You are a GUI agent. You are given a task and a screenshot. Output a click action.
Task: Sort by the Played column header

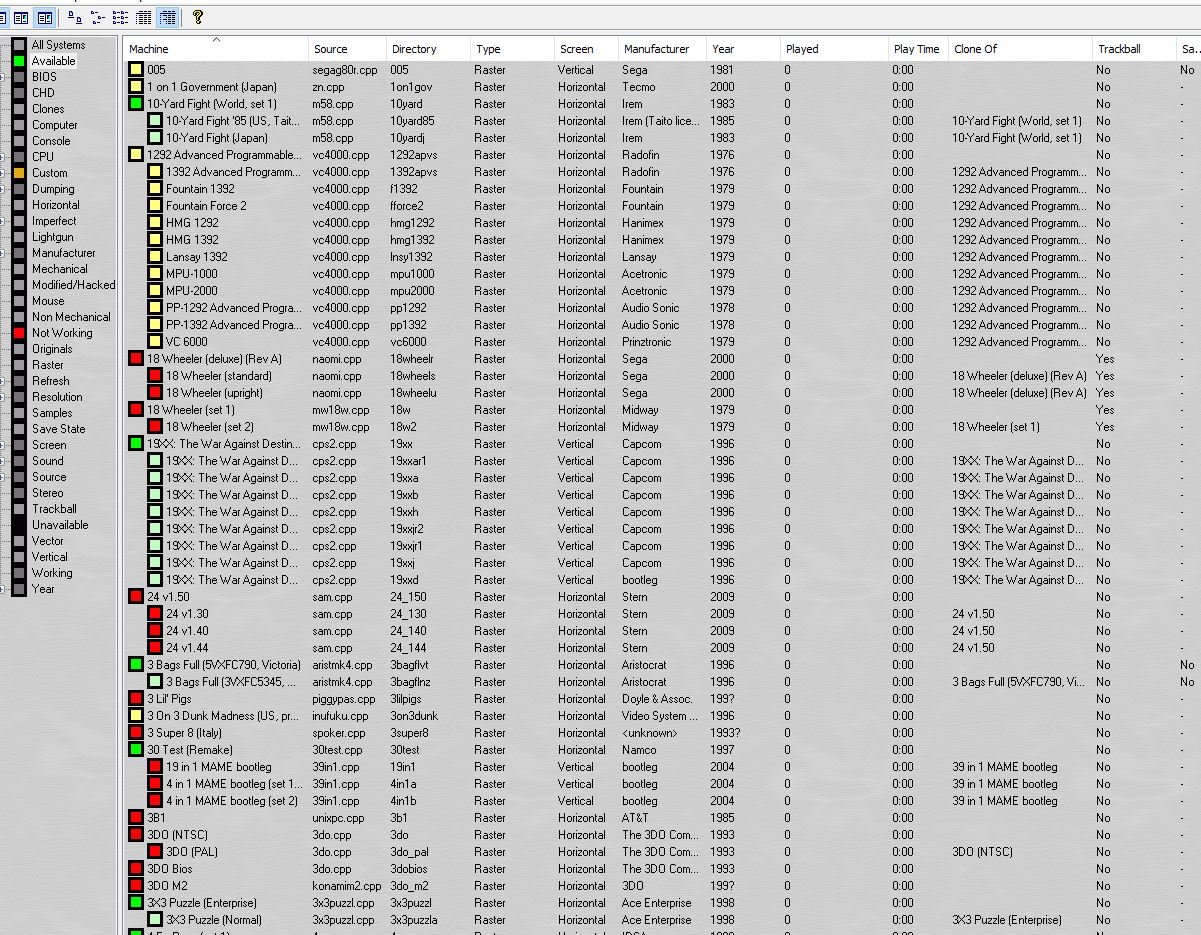(x=834, y=49)
